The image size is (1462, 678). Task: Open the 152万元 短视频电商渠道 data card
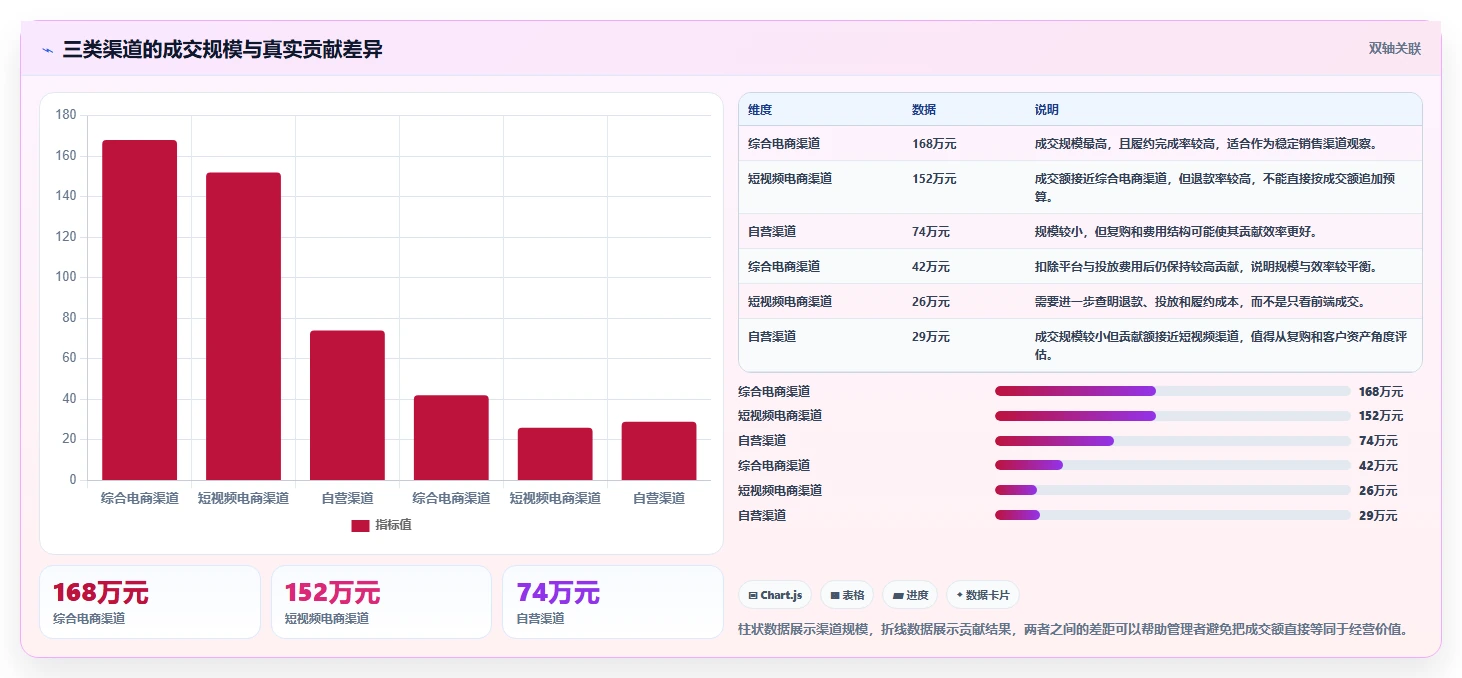[x=381, y=602]
